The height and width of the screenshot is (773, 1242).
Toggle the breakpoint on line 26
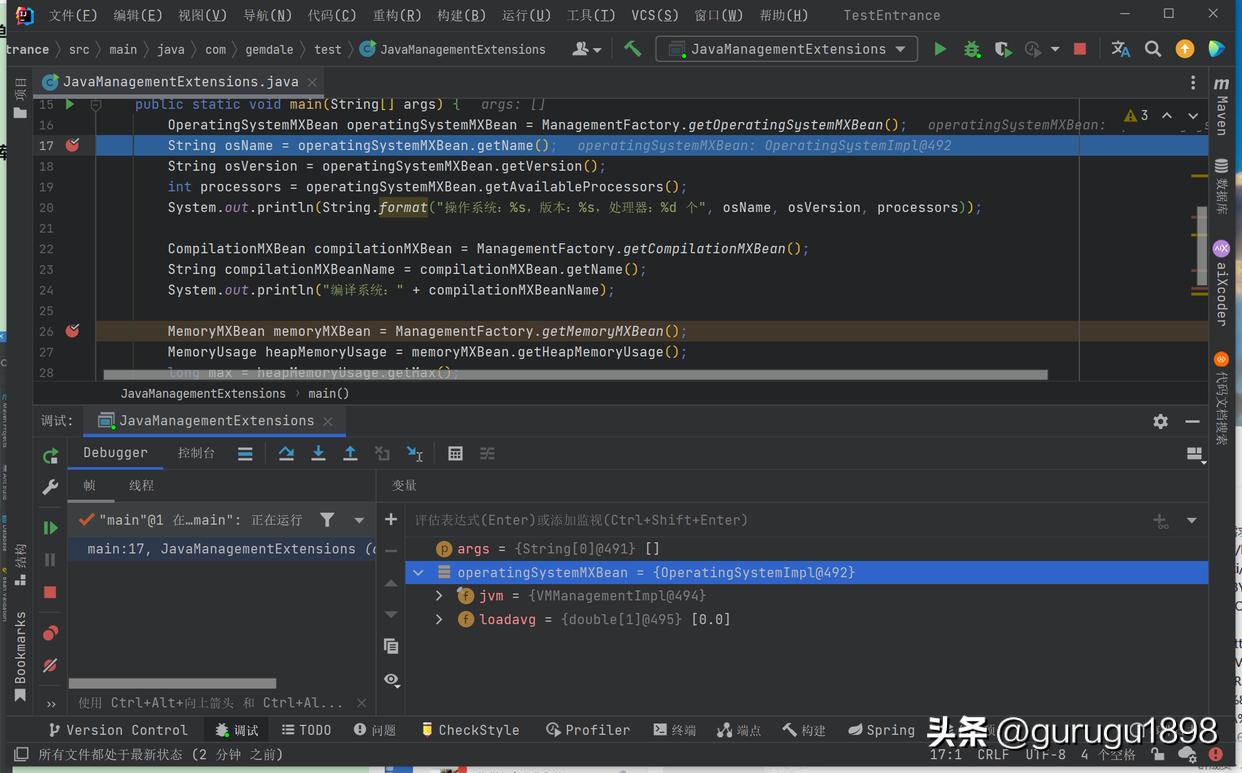click(71, 331)
